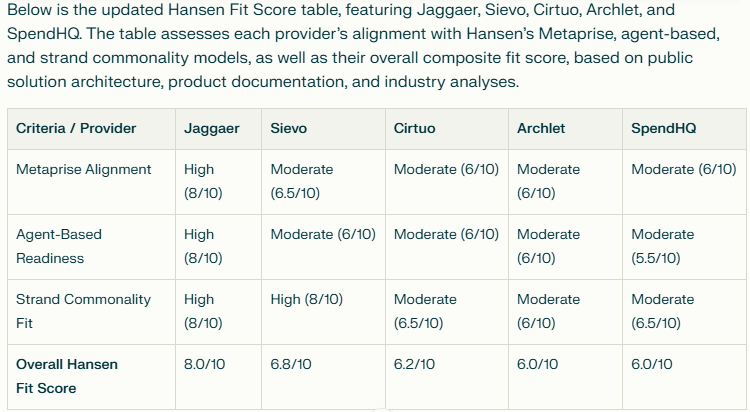Select Cirtuo's overall score of 6.2/10

tap(414, 364)
